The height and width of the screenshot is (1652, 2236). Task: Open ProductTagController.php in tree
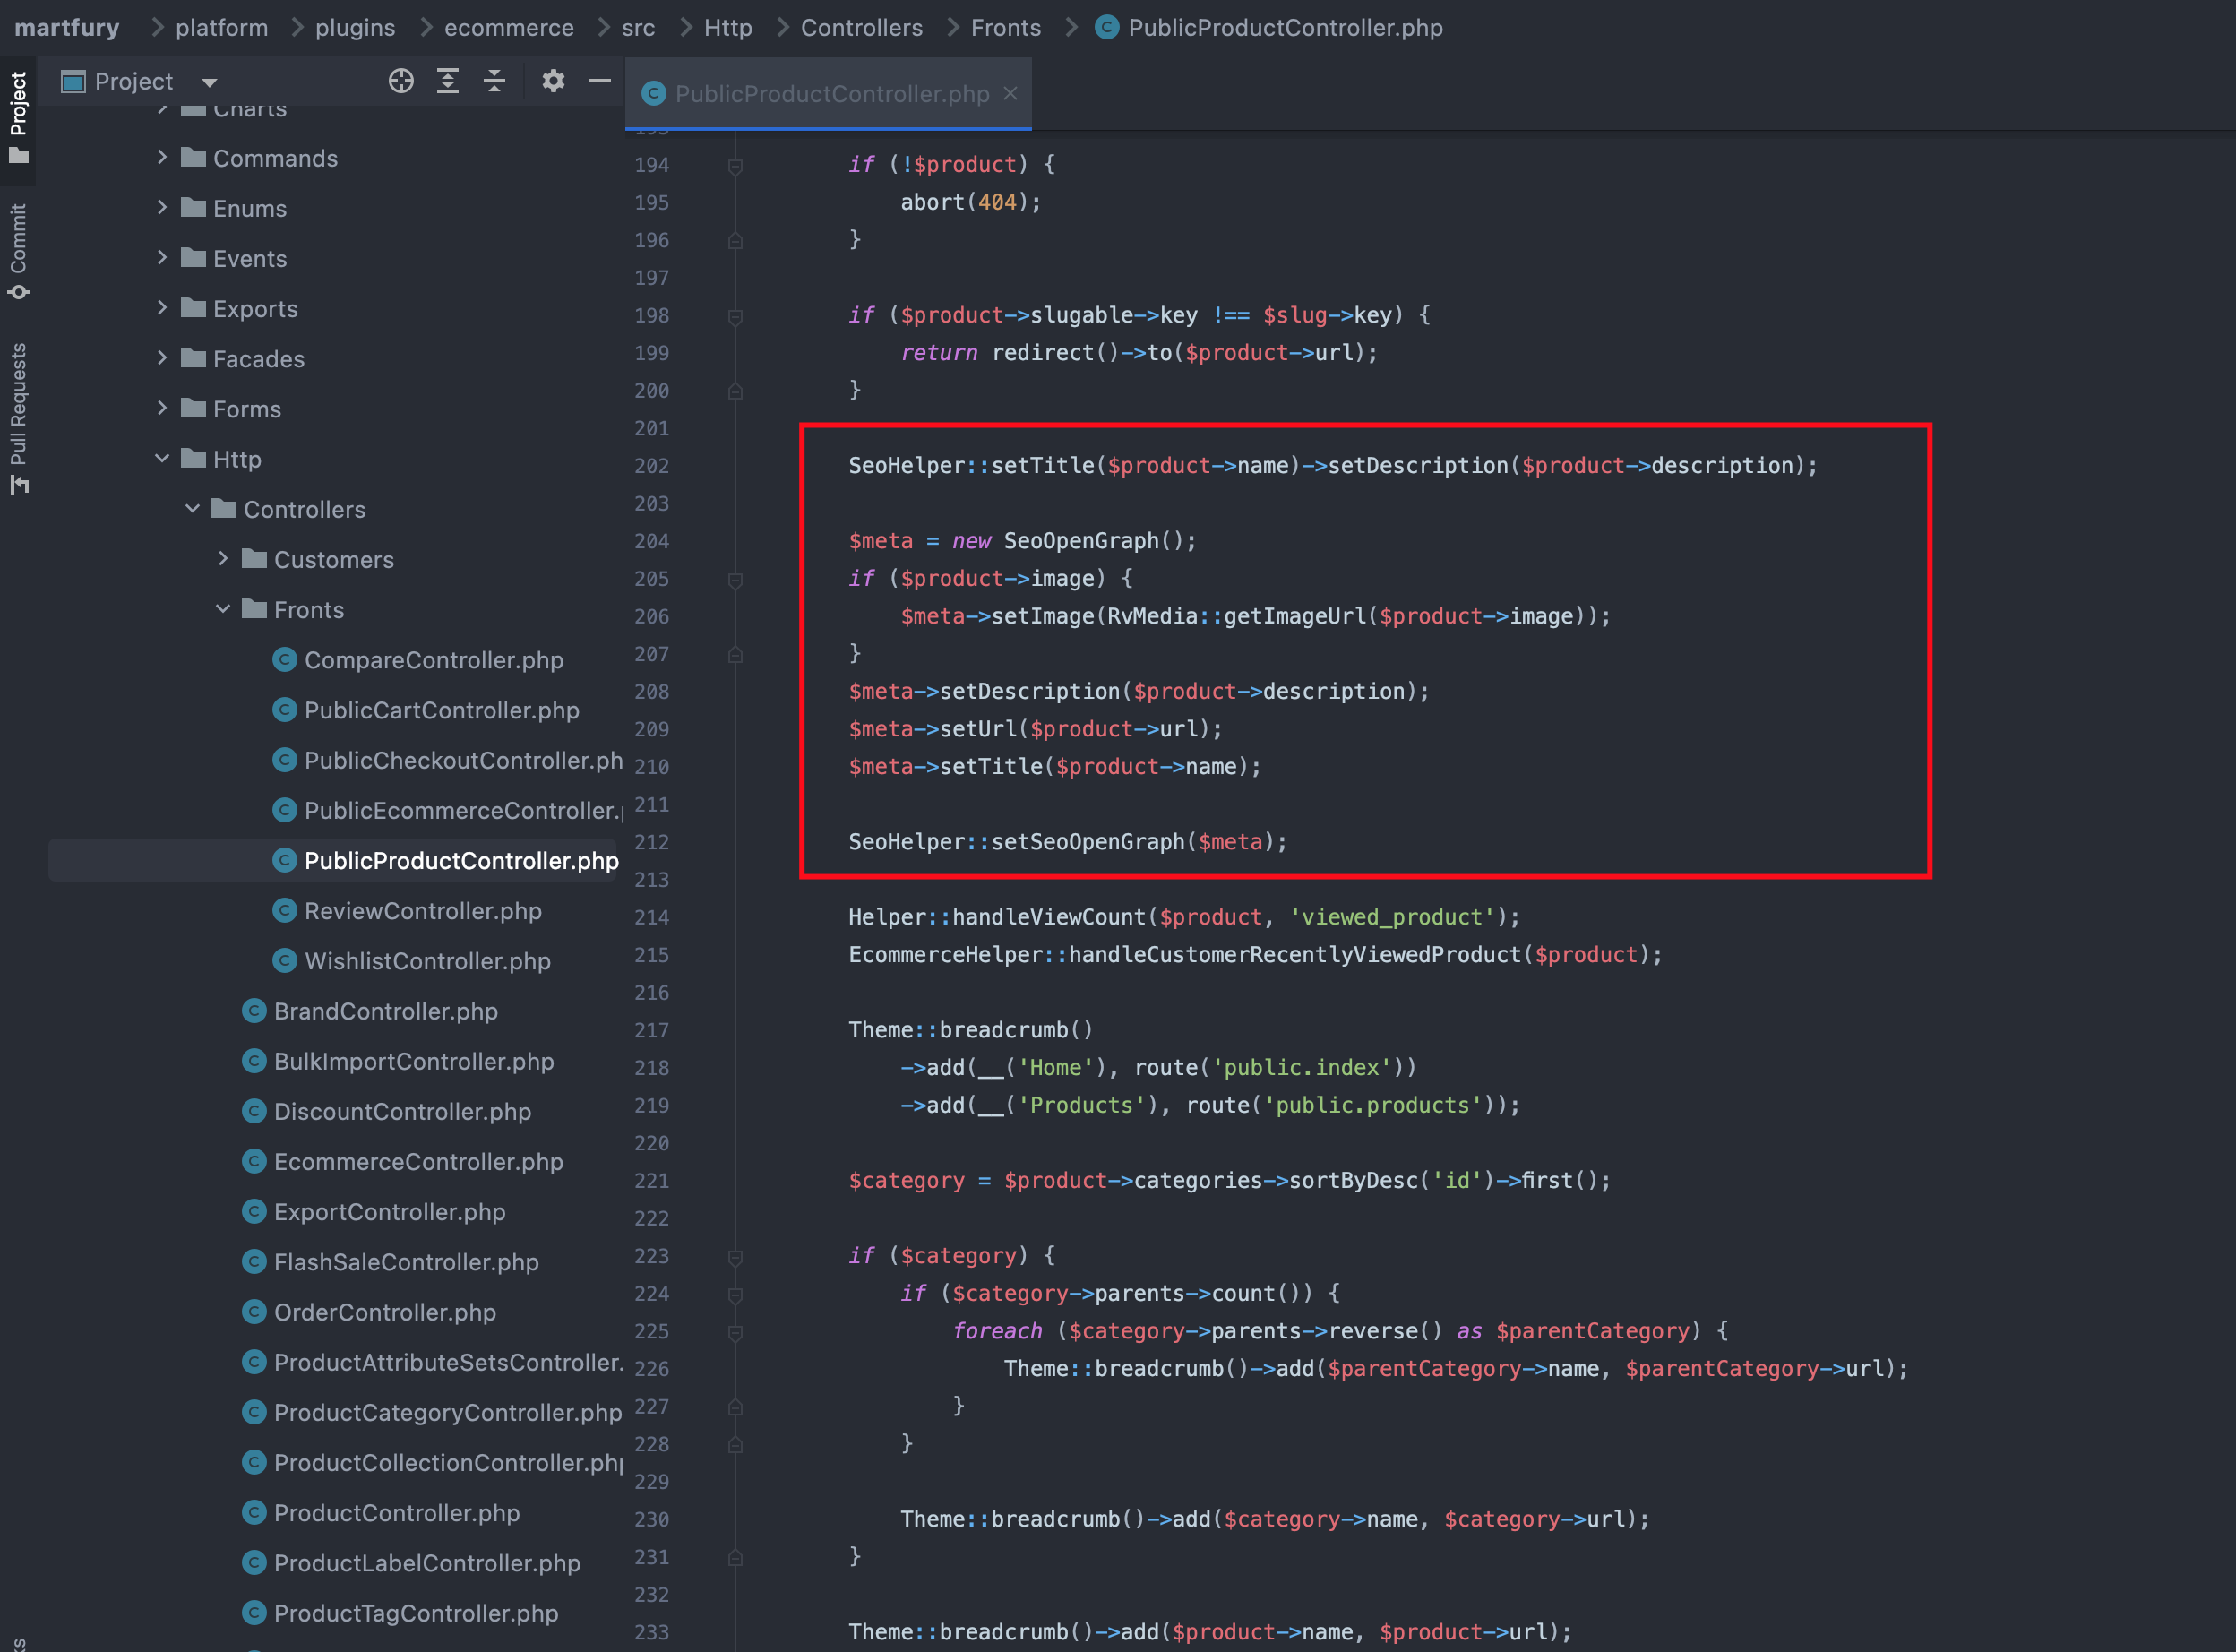coord(400,1612)
